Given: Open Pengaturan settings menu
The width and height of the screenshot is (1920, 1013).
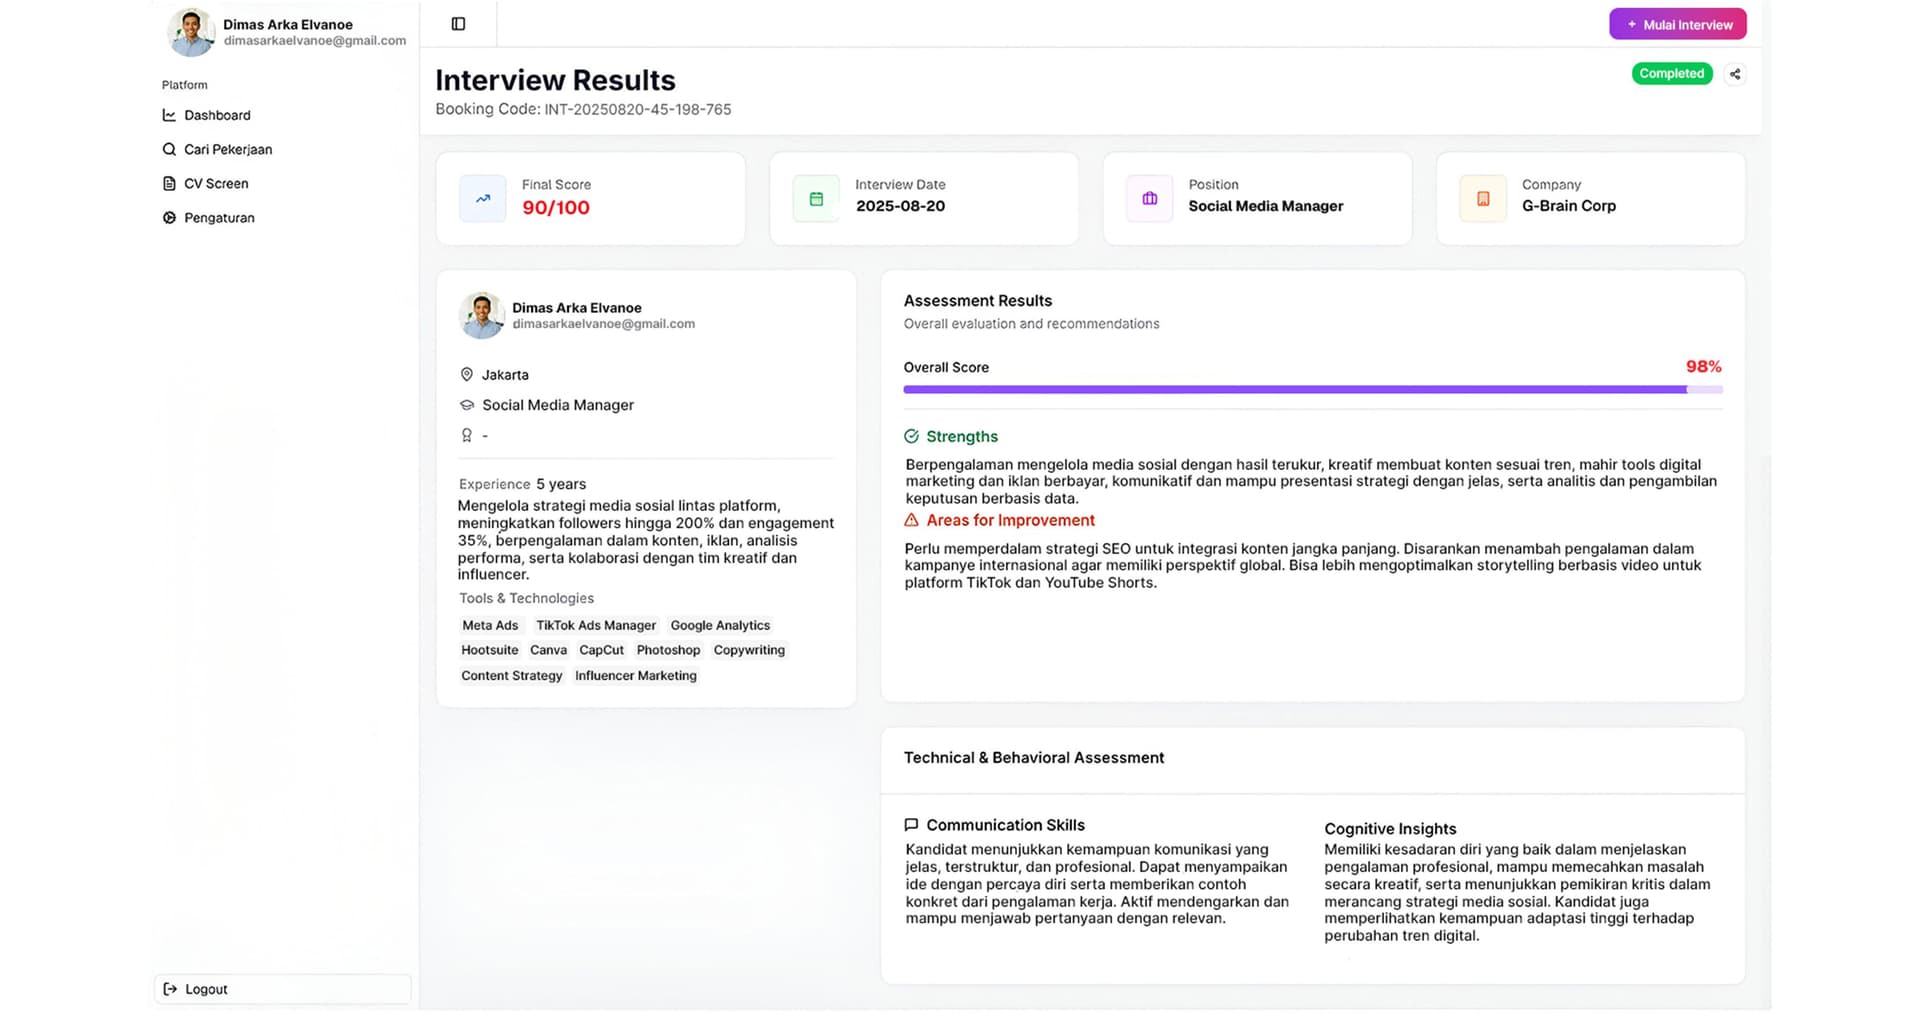Looking at the screenshot, I should [x=219, y=217].
